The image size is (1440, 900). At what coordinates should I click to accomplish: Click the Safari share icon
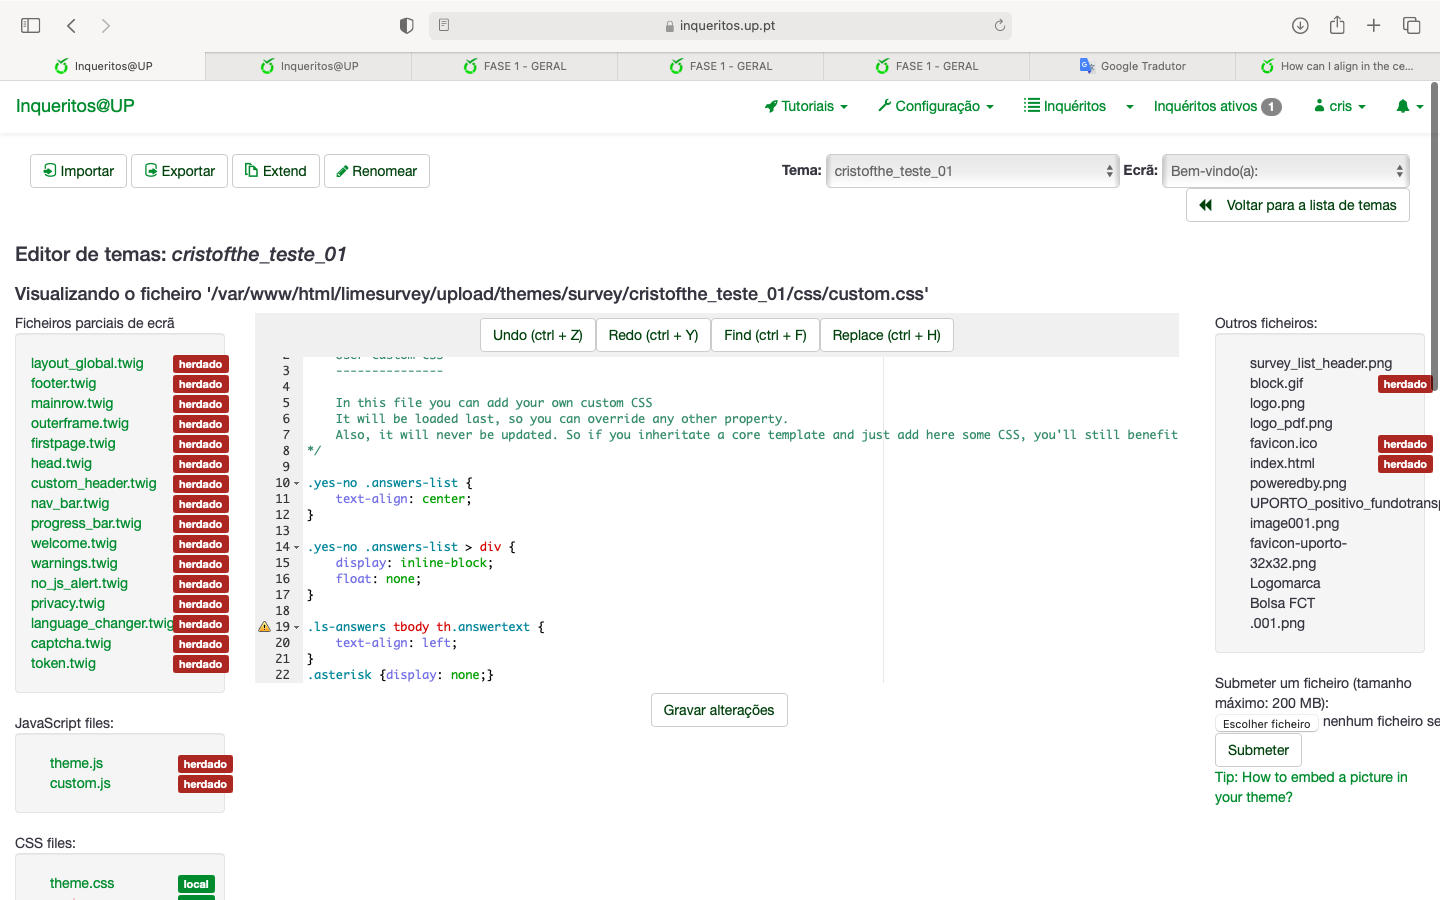[1337, 26]
